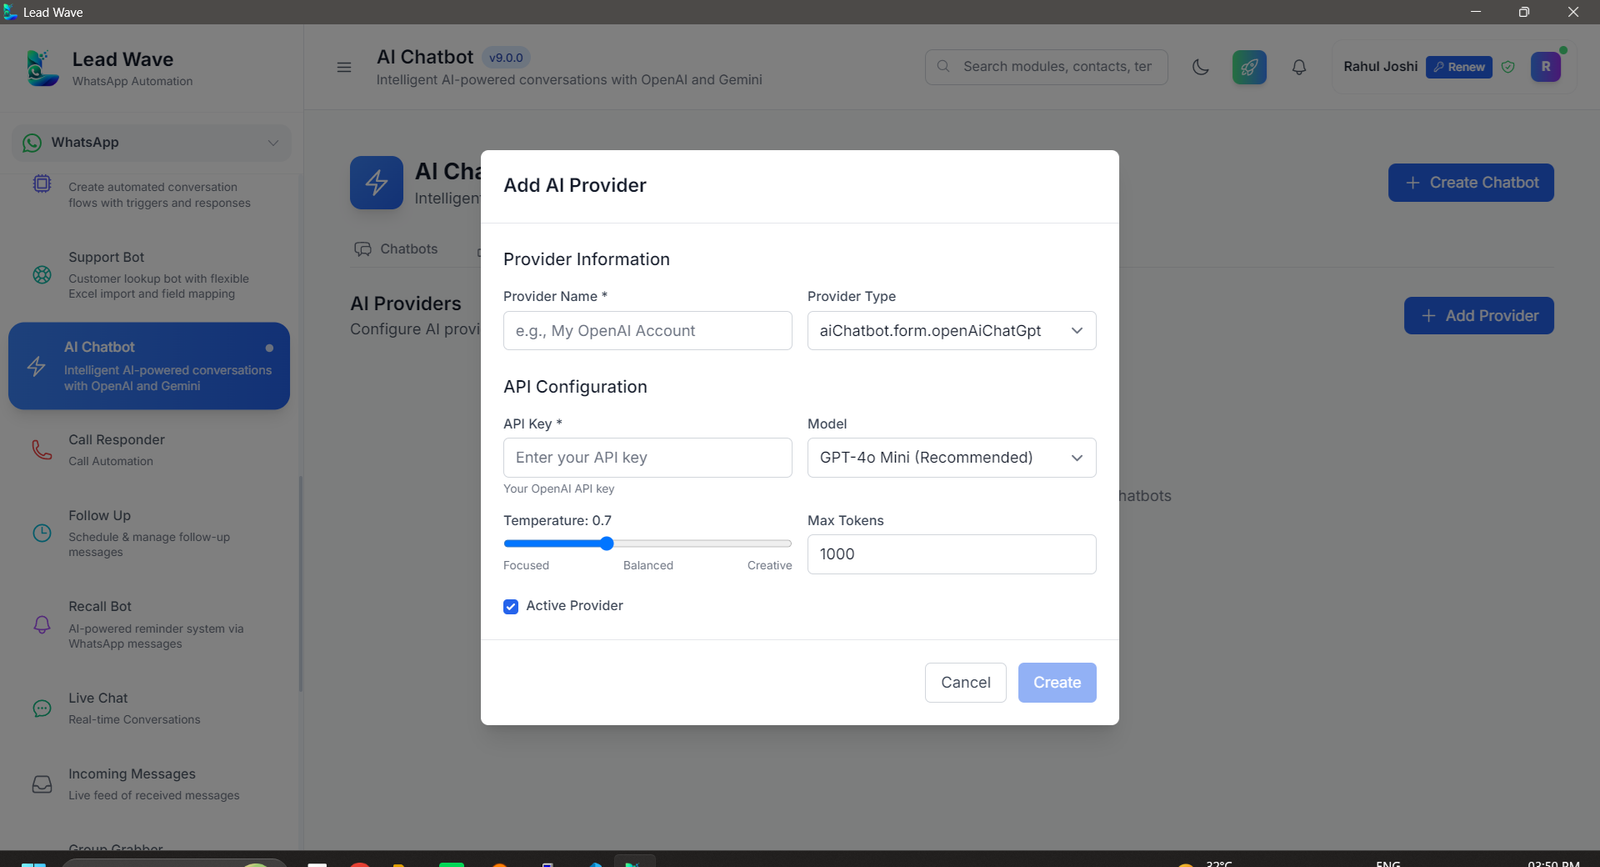Open the Support Bot menu item
Image resolution: width=1600 pixels, height=867 pixels.
(150, 275)
